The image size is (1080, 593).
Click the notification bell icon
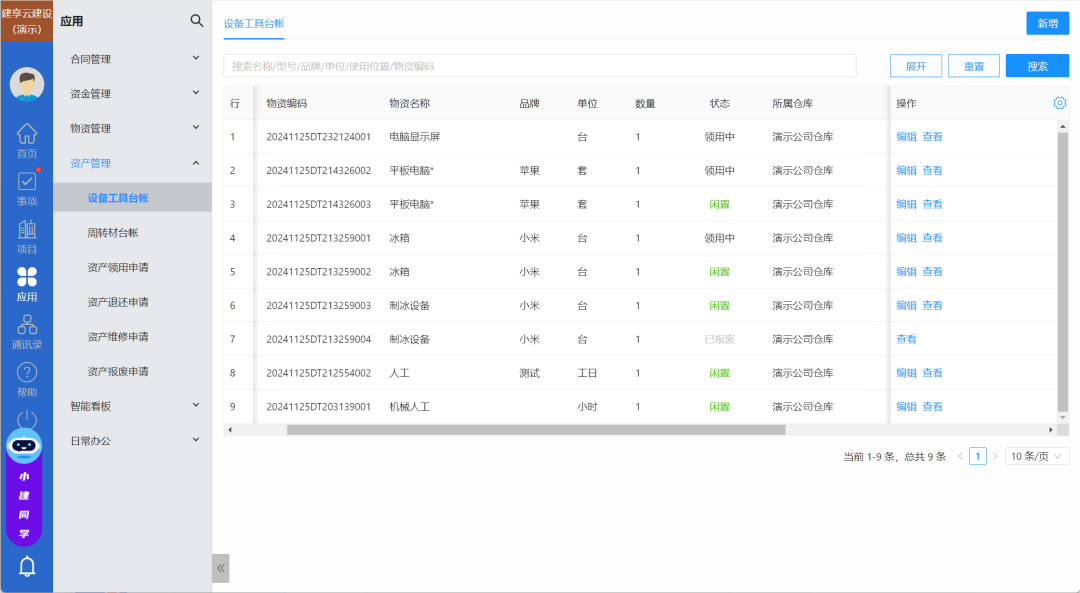(x=27, y=566)
